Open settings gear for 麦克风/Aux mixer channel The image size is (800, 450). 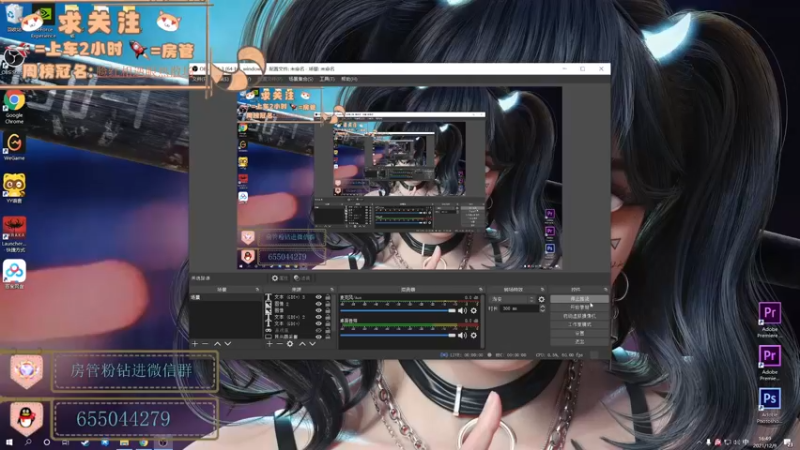coord(473,310)
